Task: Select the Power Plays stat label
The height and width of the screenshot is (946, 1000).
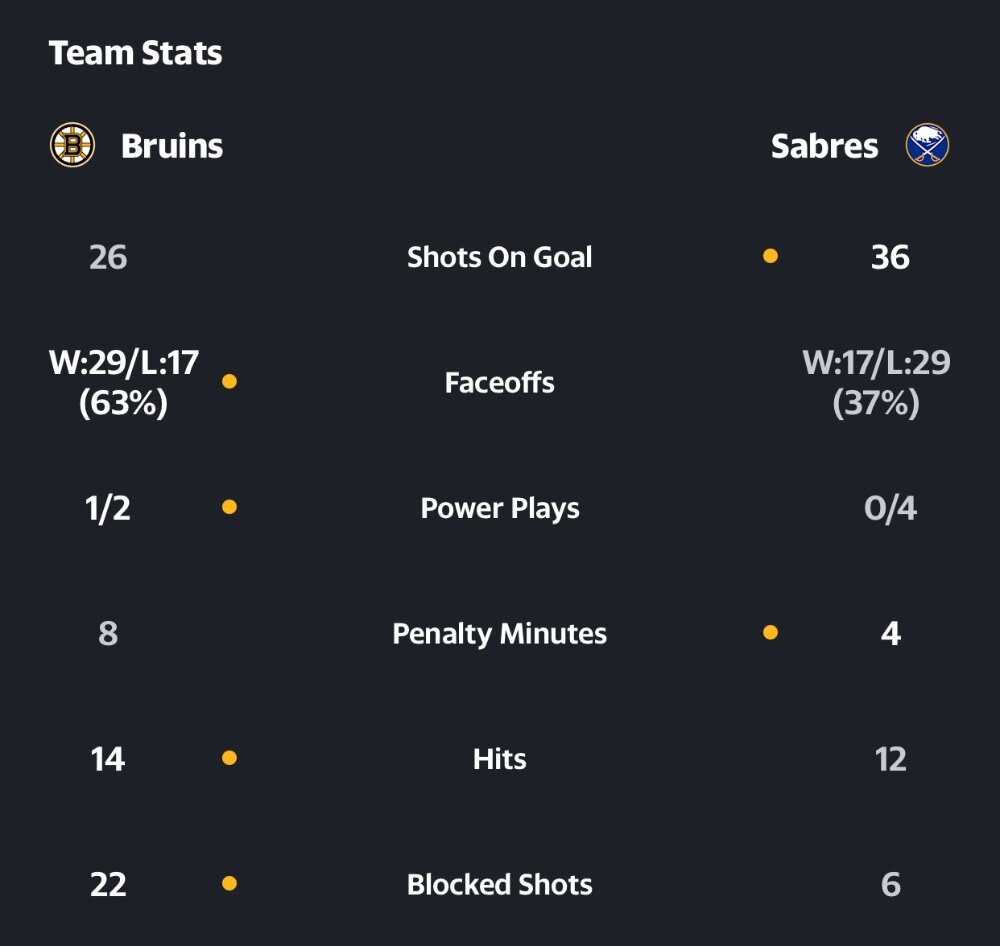Action: [499, 508]
